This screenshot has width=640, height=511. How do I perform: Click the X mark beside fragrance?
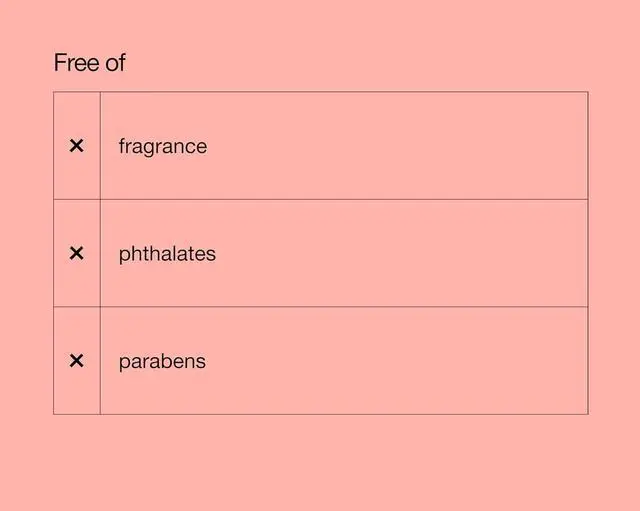pos(76,146)
